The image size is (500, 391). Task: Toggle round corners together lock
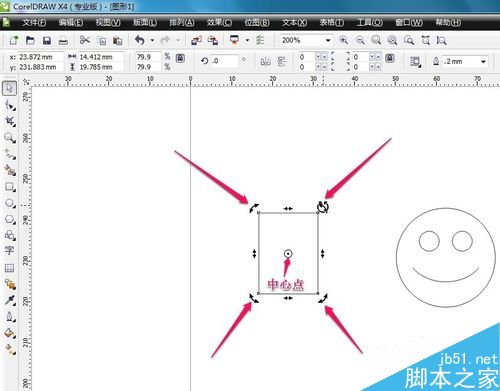pos(390,58)
